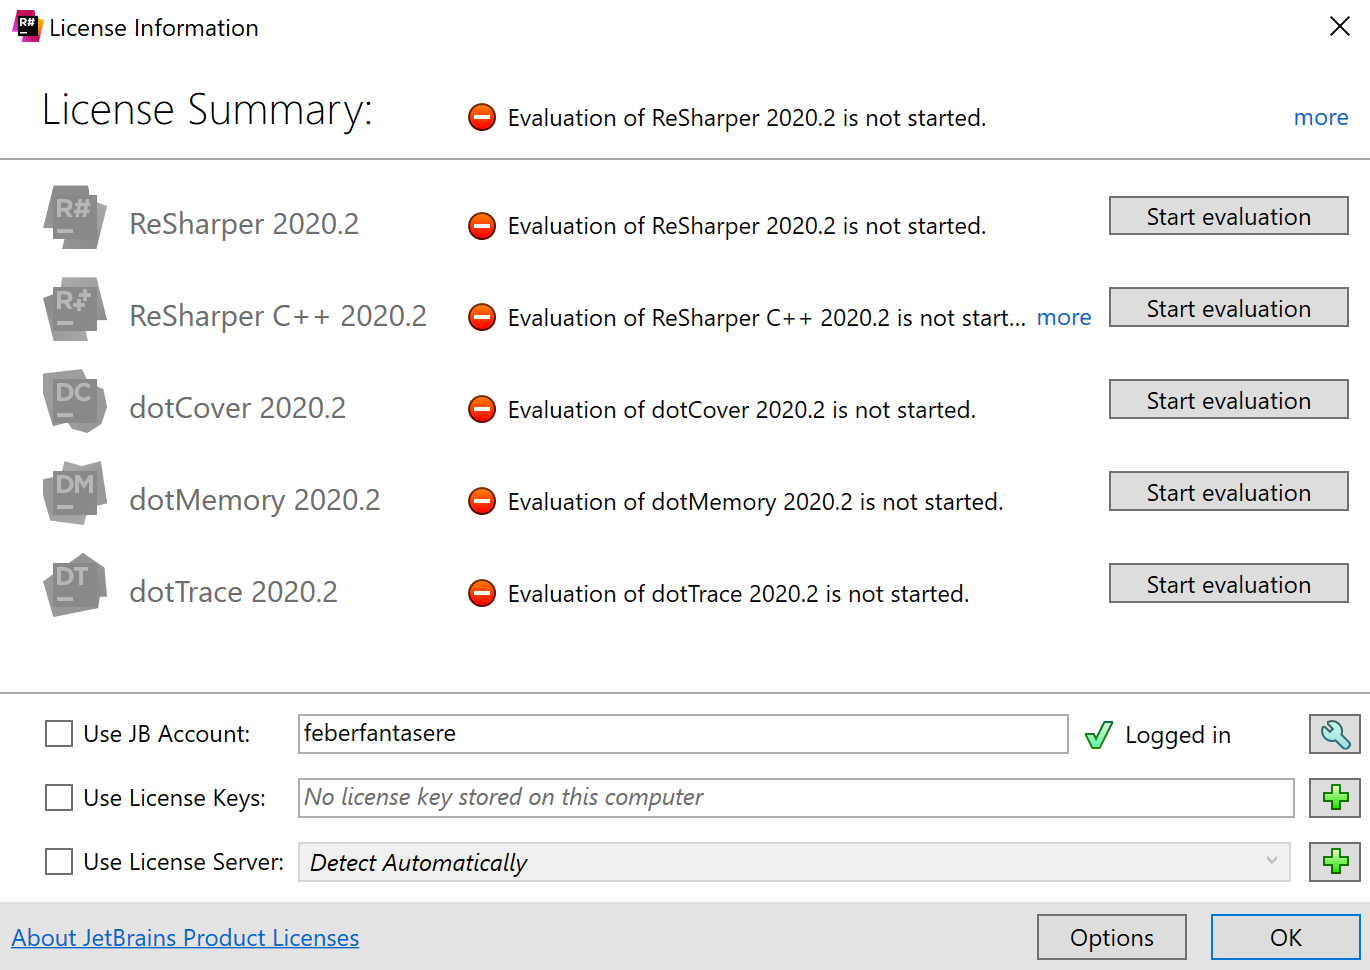This screenshot has width=1370, height=970.
Task: Confirm with the OK button
Action: [1286, 938]
